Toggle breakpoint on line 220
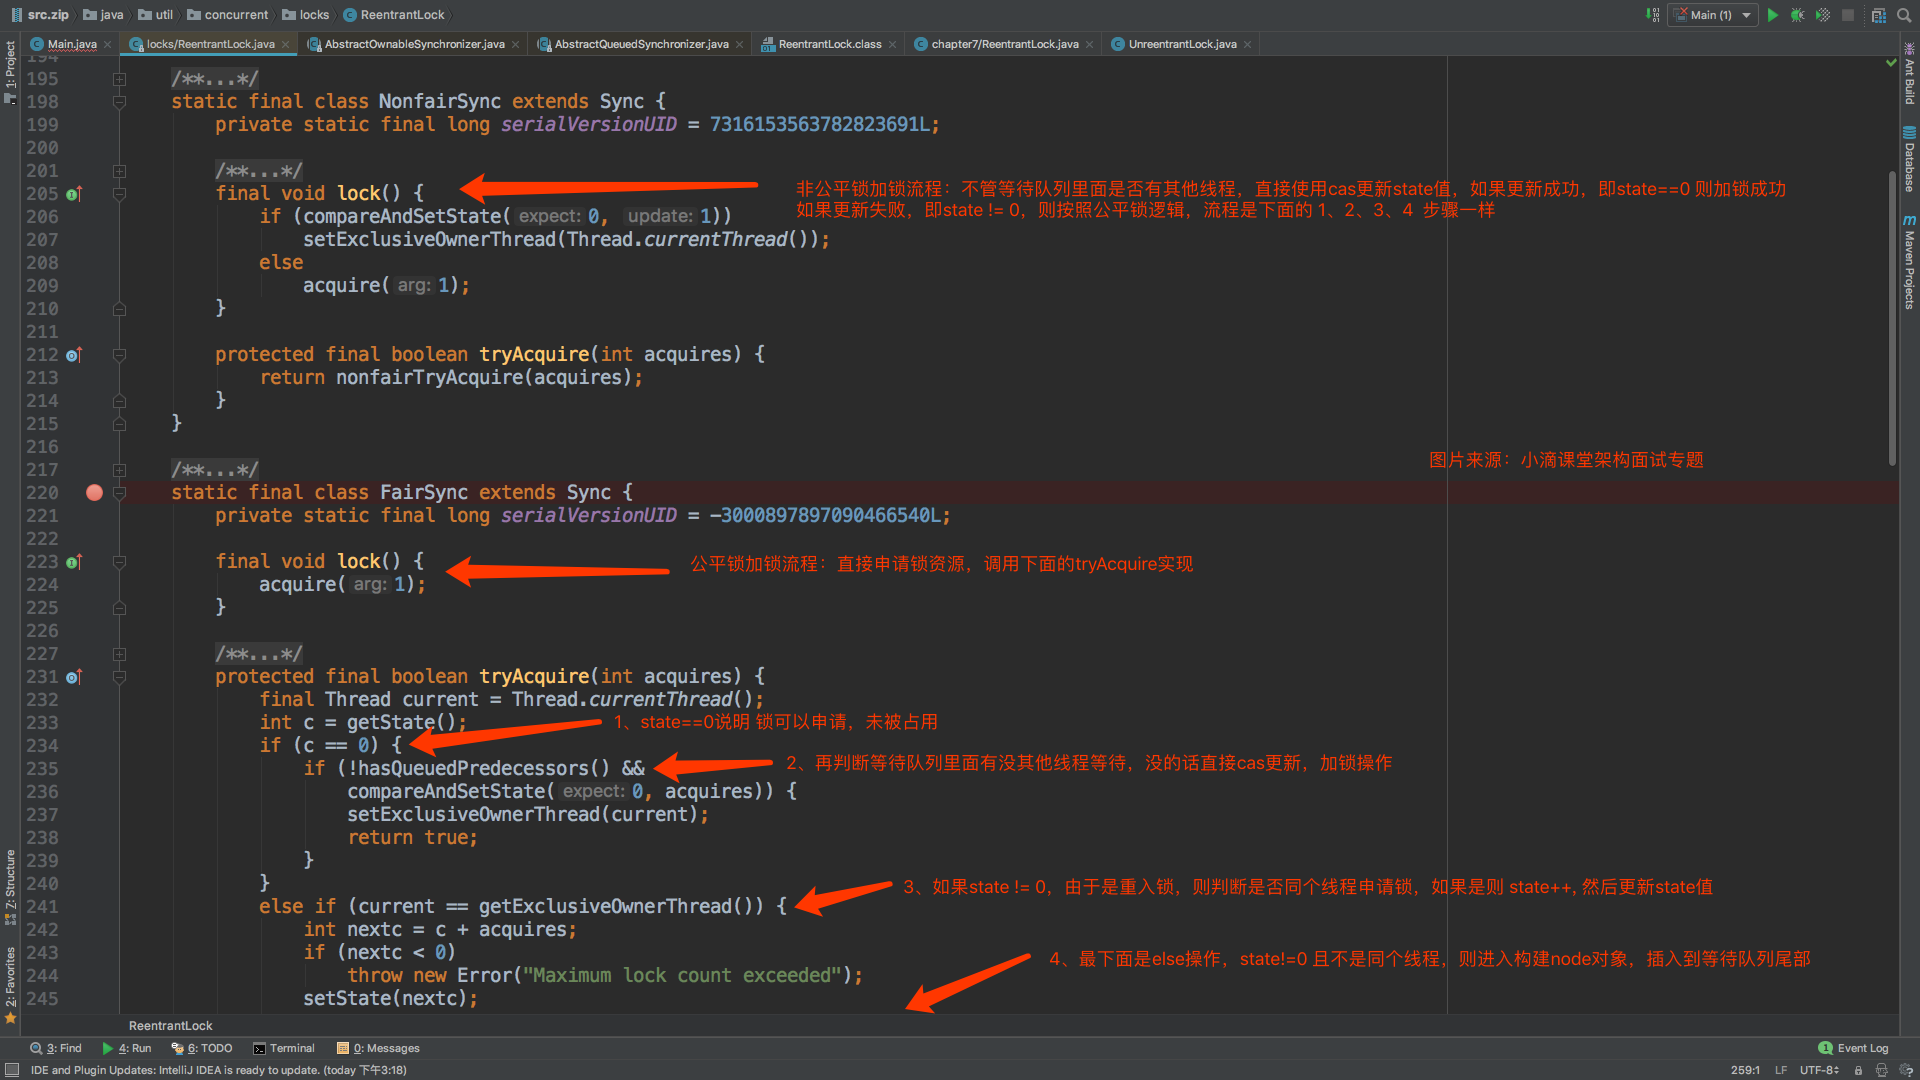Screen dimensions: 1920x1080 (x=94, y=492)
